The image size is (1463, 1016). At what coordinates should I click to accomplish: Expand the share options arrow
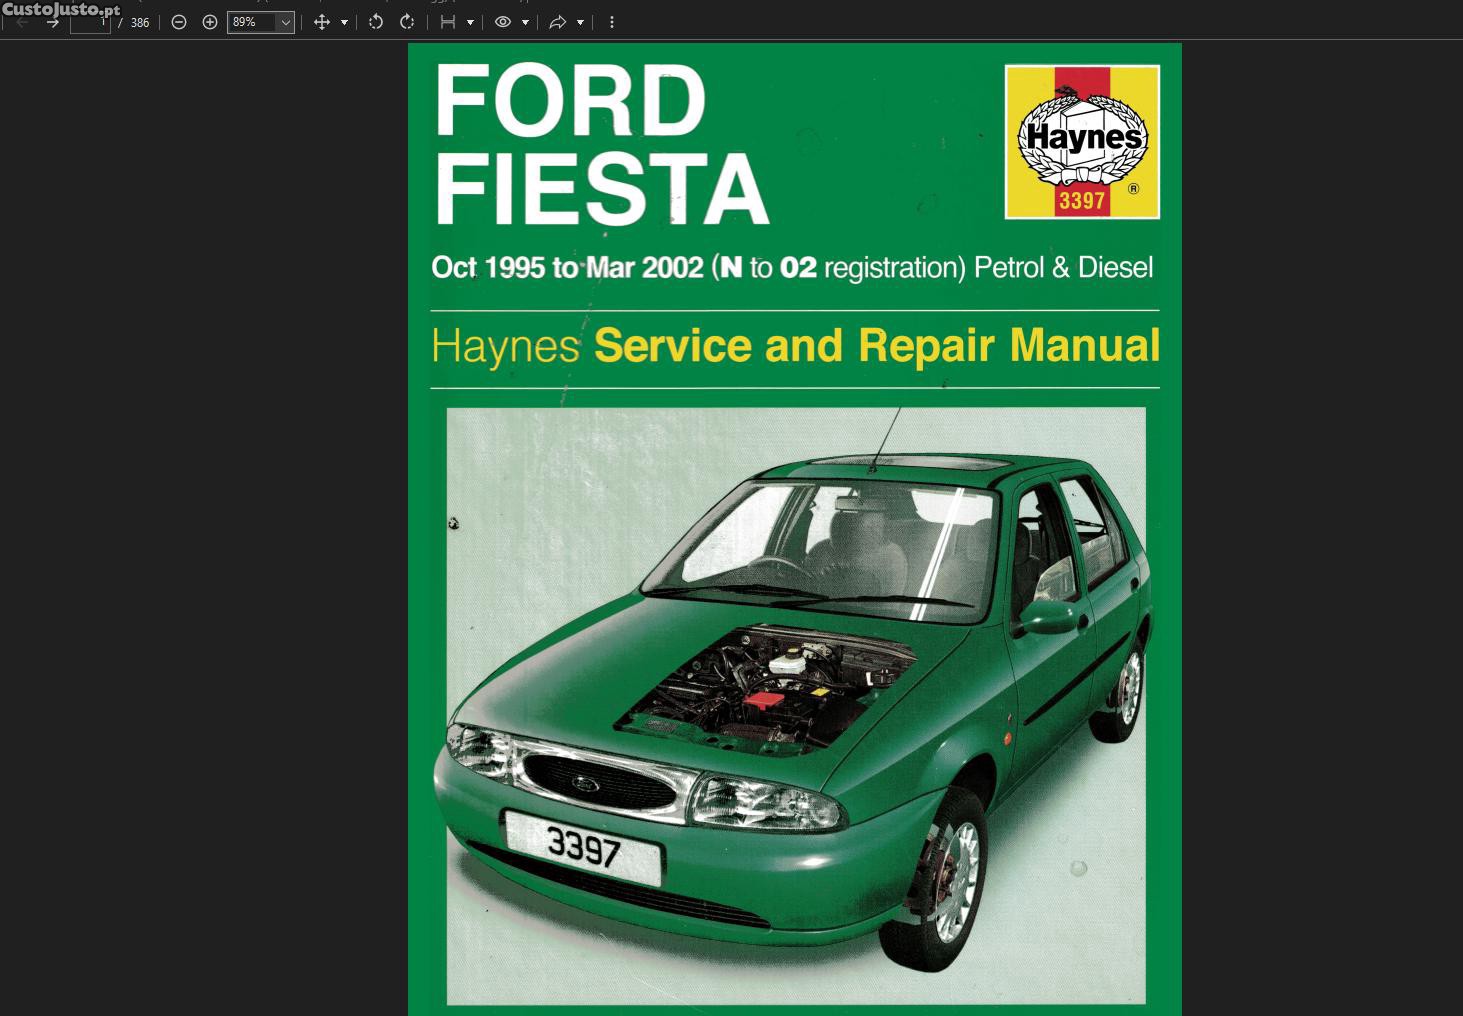pyautogui.click(x=580, y=22)
